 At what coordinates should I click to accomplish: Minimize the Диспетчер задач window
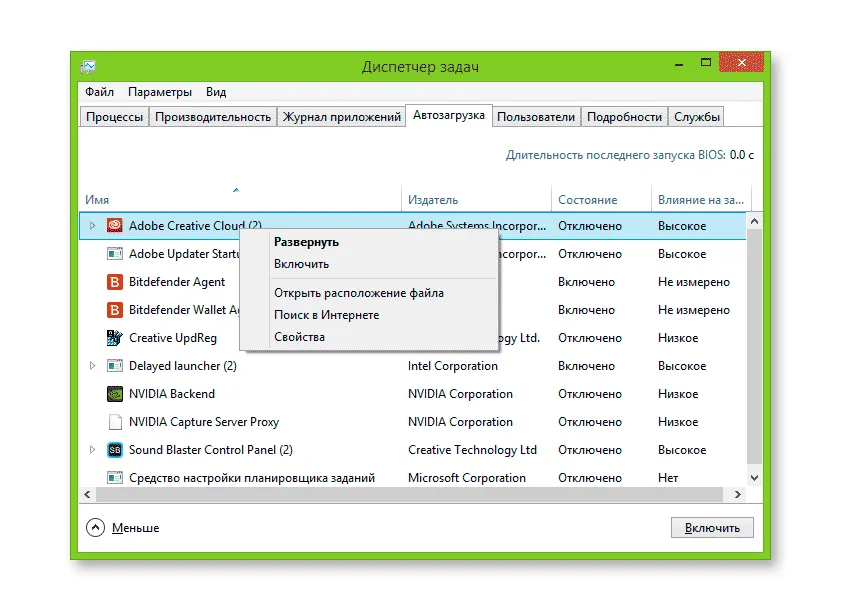click(x=679, y=64)
